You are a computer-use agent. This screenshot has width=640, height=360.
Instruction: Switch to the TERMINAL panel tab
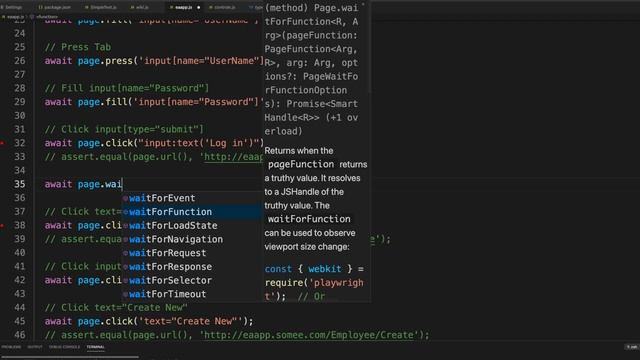96,347
